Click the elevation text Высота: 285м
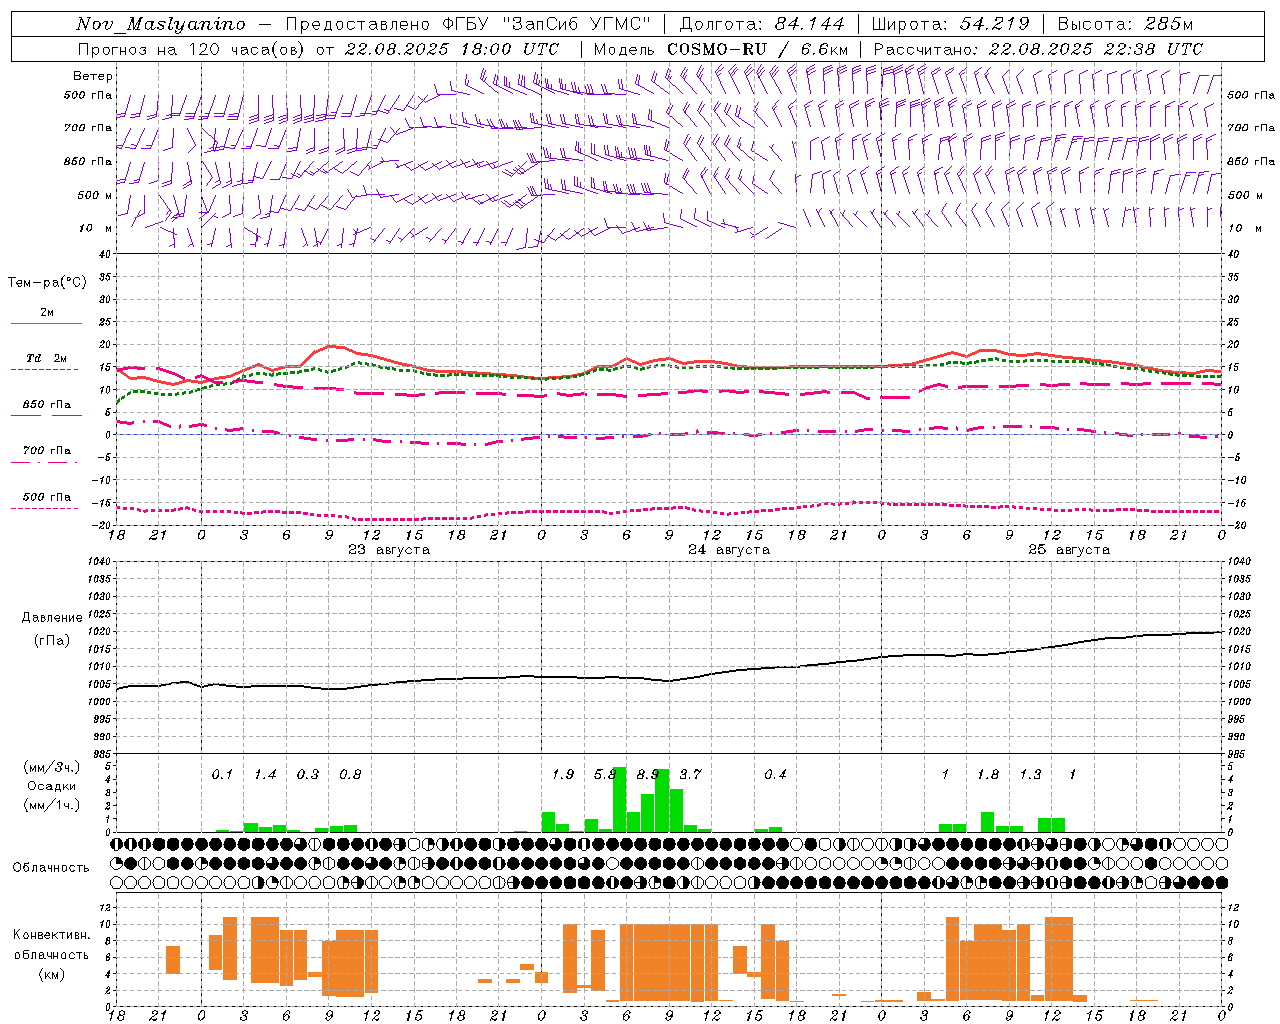 [1125, 24]
